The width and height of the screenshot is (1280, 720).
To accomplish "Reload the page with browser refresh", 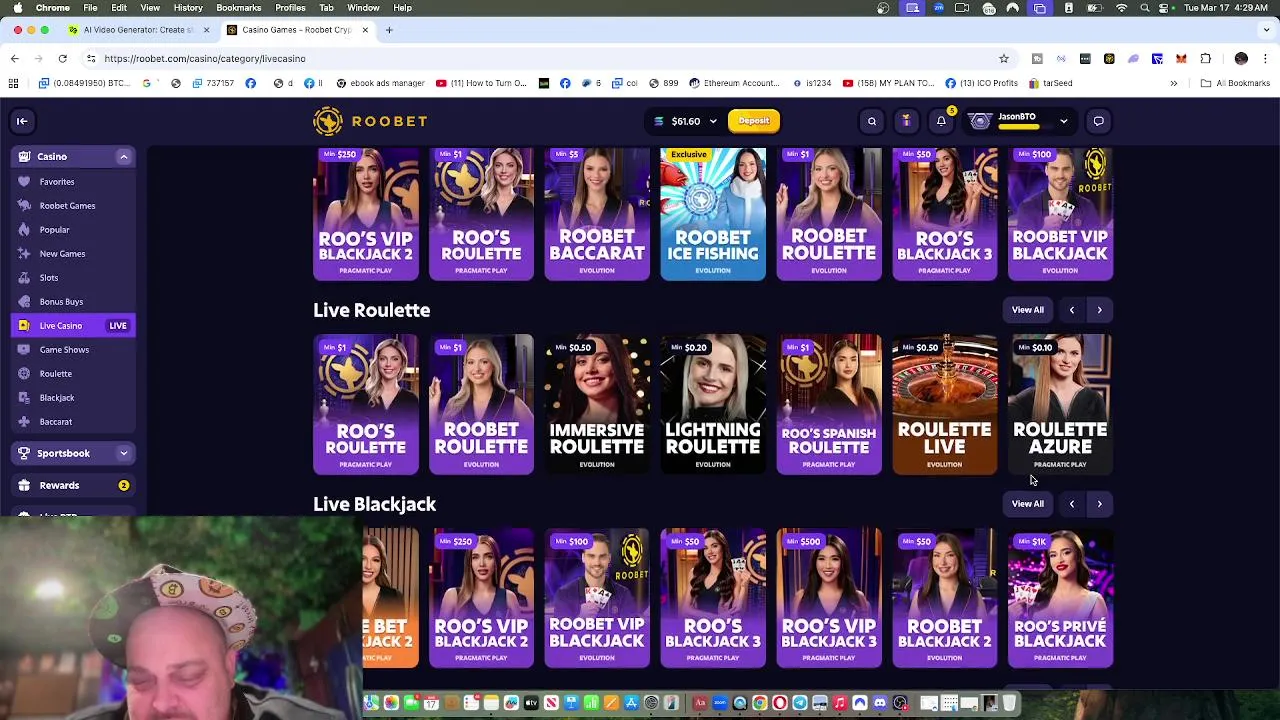I will point(62,59).
